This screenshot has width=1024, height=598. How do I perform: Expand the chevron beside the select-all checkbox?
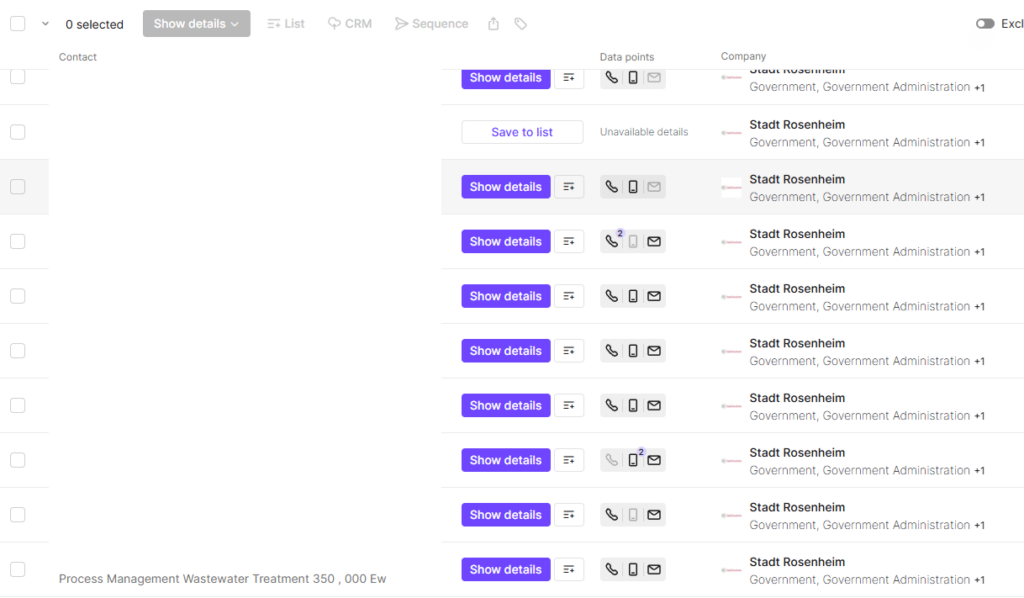point(45,24)
